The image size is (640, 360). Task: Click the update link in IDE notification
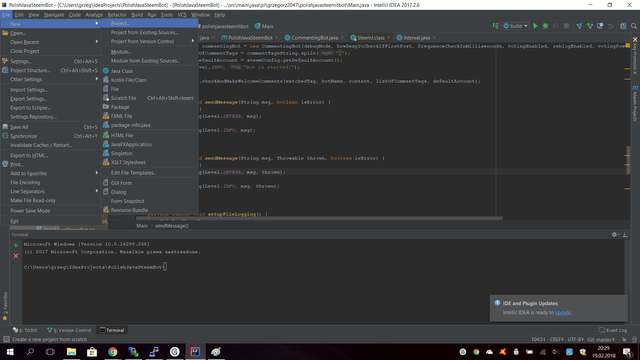pyautogui.click(x=562, y=312)
